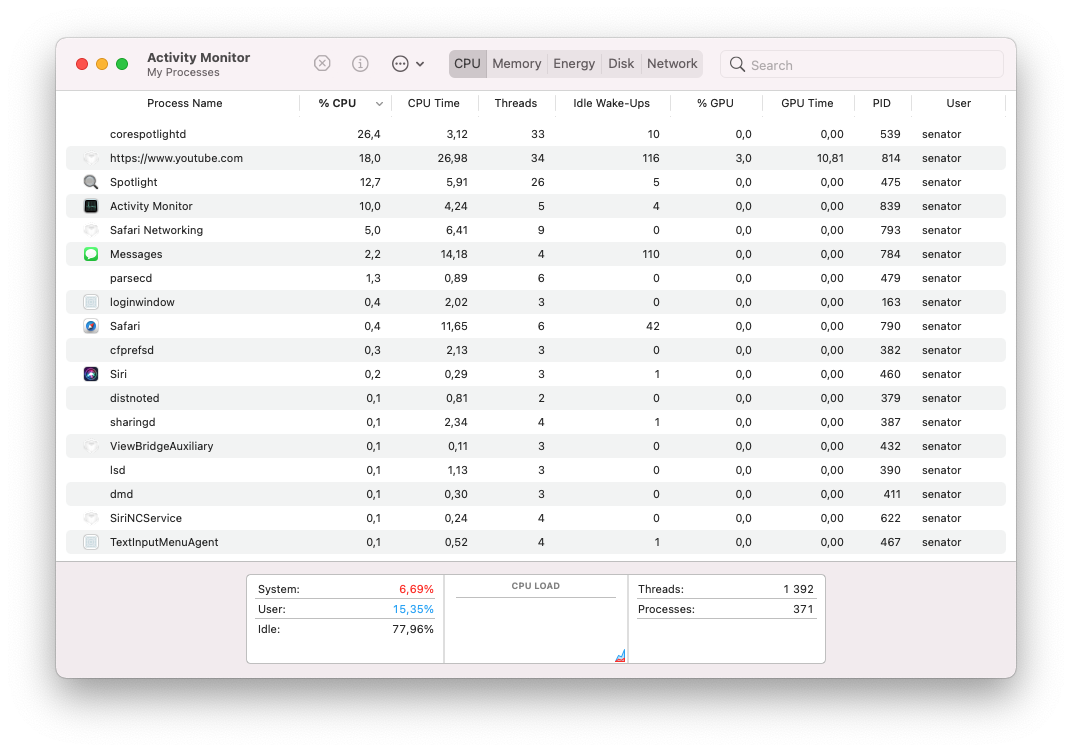The image size is (1072, 752).
Task: Click the Activity Monitor window title
Action: [x=198, y=57]
